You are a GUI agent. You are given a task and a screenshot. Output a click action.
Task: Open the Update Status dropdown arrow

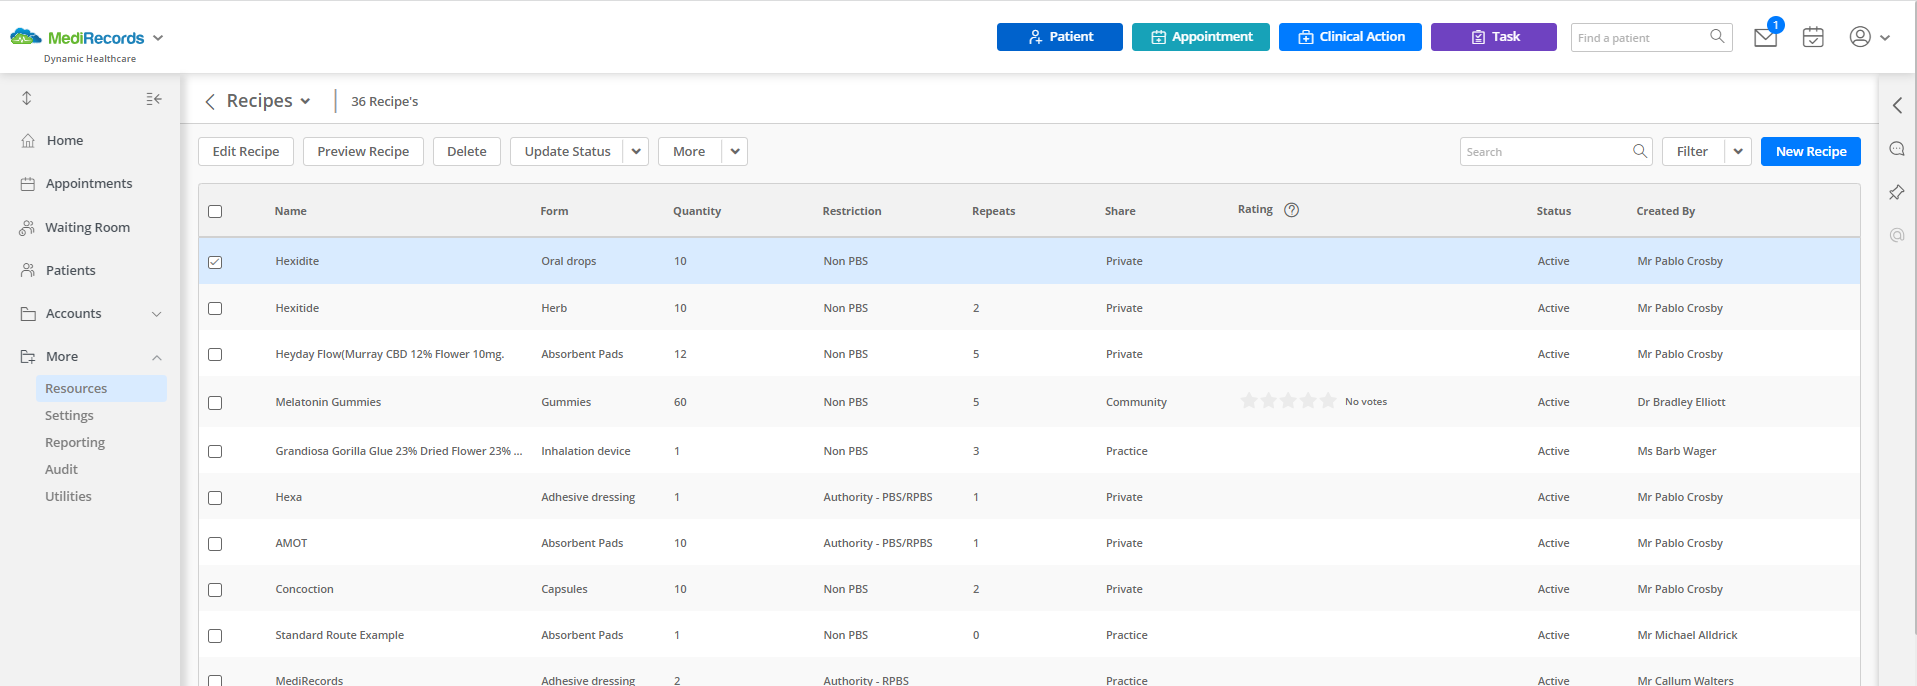(636, 151)
